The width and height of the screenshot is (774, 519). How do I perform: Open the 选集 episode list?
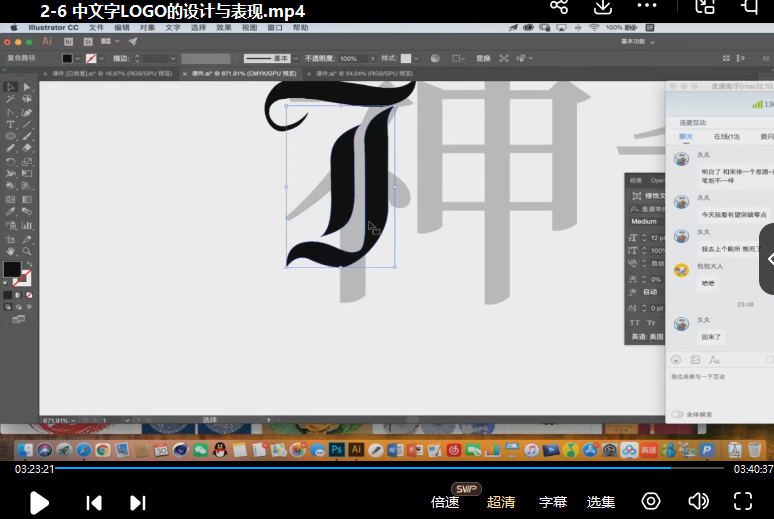[x=601, y=502]
